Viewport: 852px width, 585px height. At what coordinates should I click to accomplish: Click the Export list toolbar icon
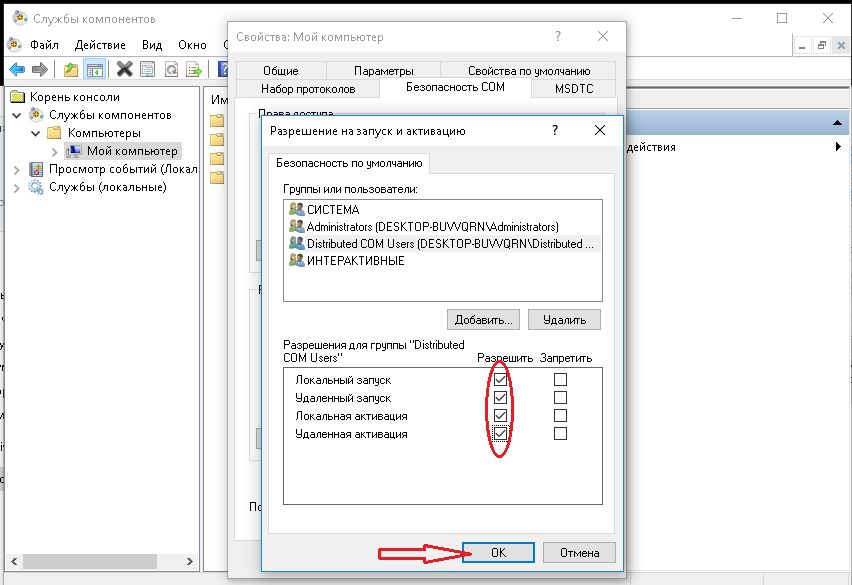pos(196,69)
